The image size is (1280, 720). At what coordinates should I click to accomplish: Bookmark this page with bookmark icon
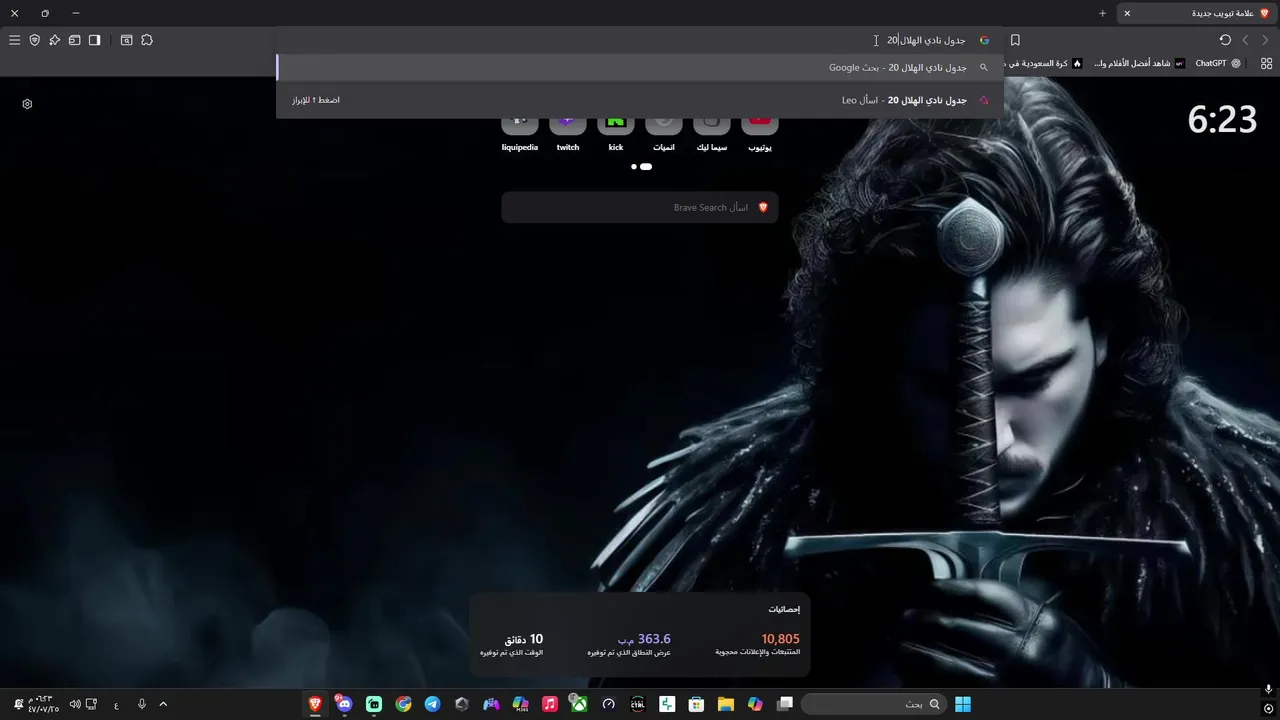[x=1015, y=40]
